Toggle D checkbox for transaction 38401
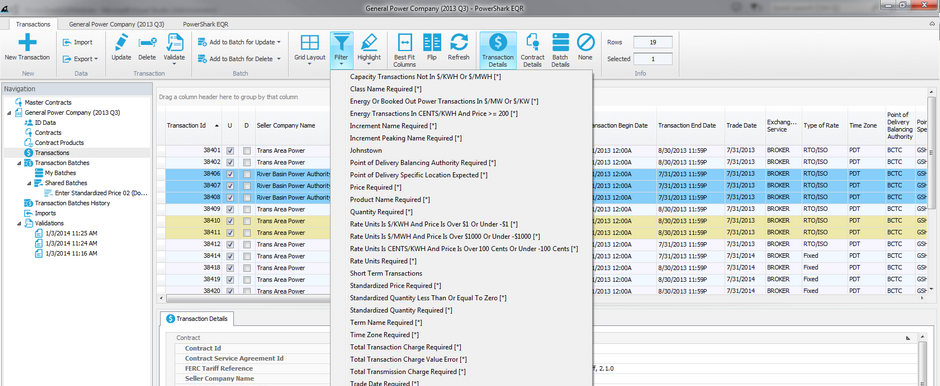Viewport: 940px width, 386px height. 247,150
